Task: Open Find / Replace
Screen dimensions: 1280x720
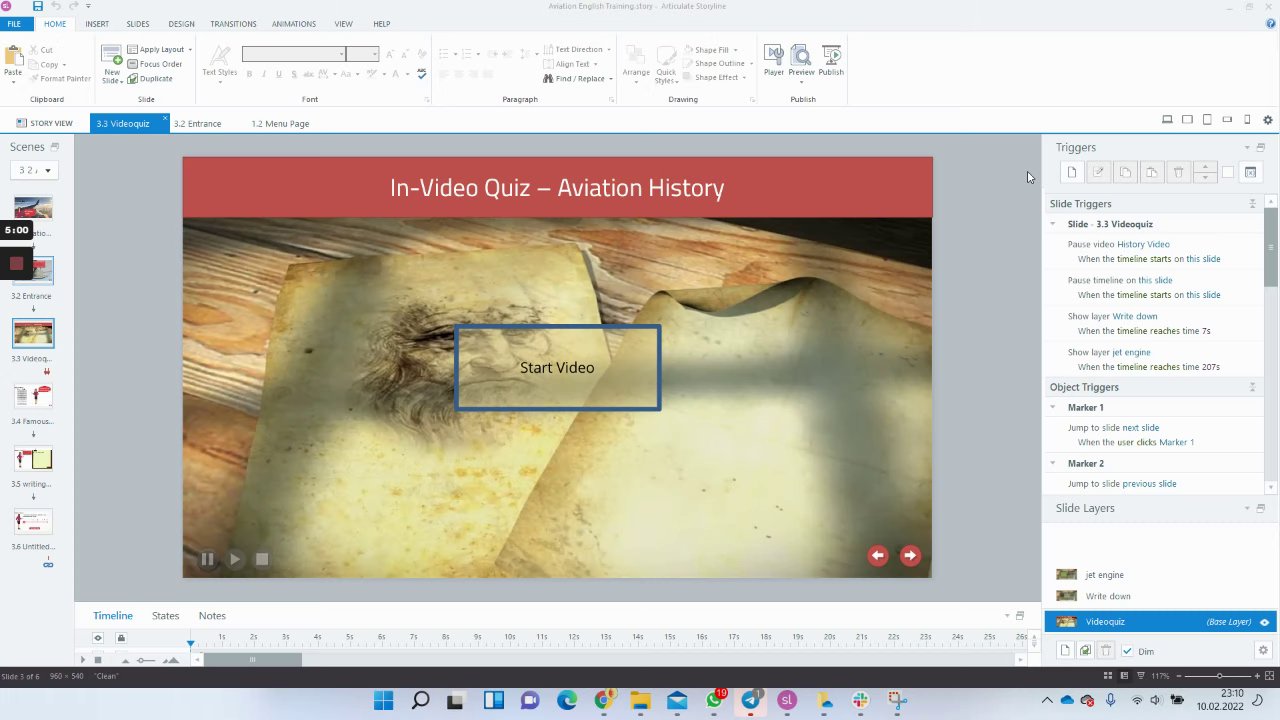Action: coord(575,79)
